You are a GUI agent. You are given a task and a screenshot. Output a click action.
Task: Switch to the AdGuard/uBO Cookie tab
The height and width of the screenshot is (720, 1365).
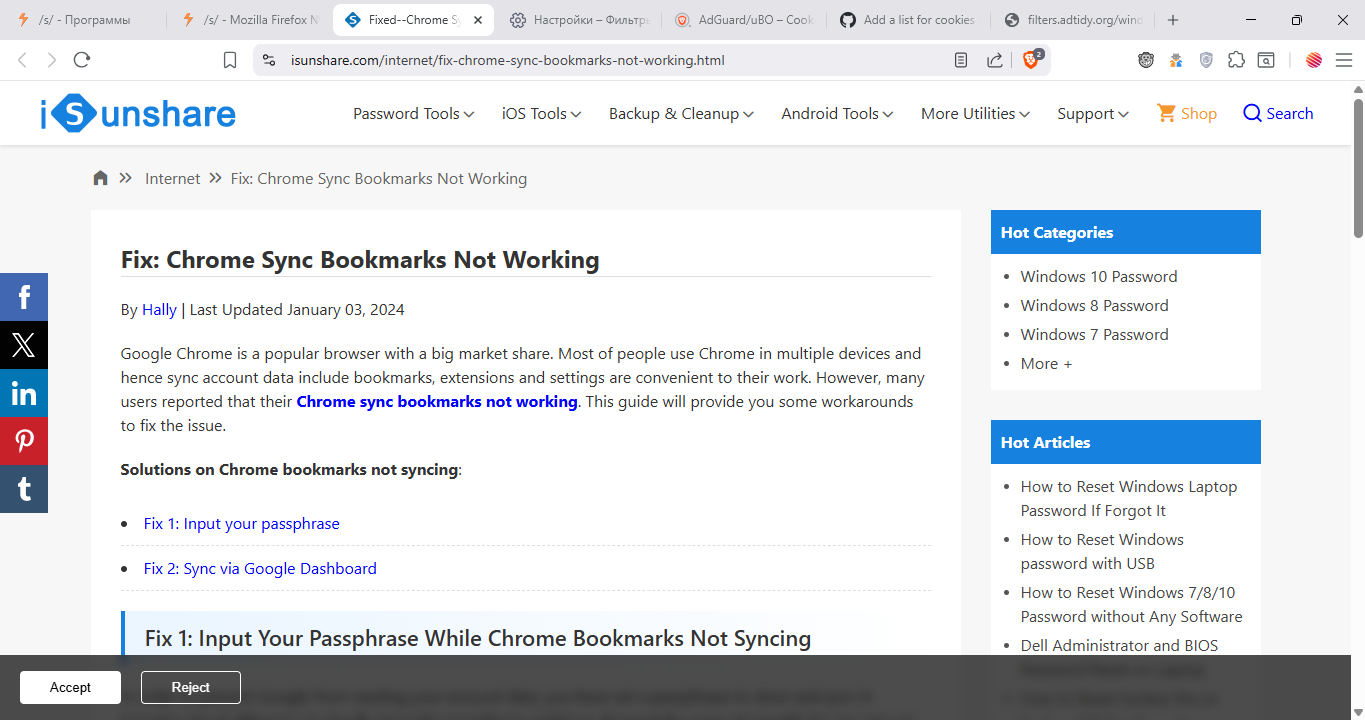coord(745,20)
